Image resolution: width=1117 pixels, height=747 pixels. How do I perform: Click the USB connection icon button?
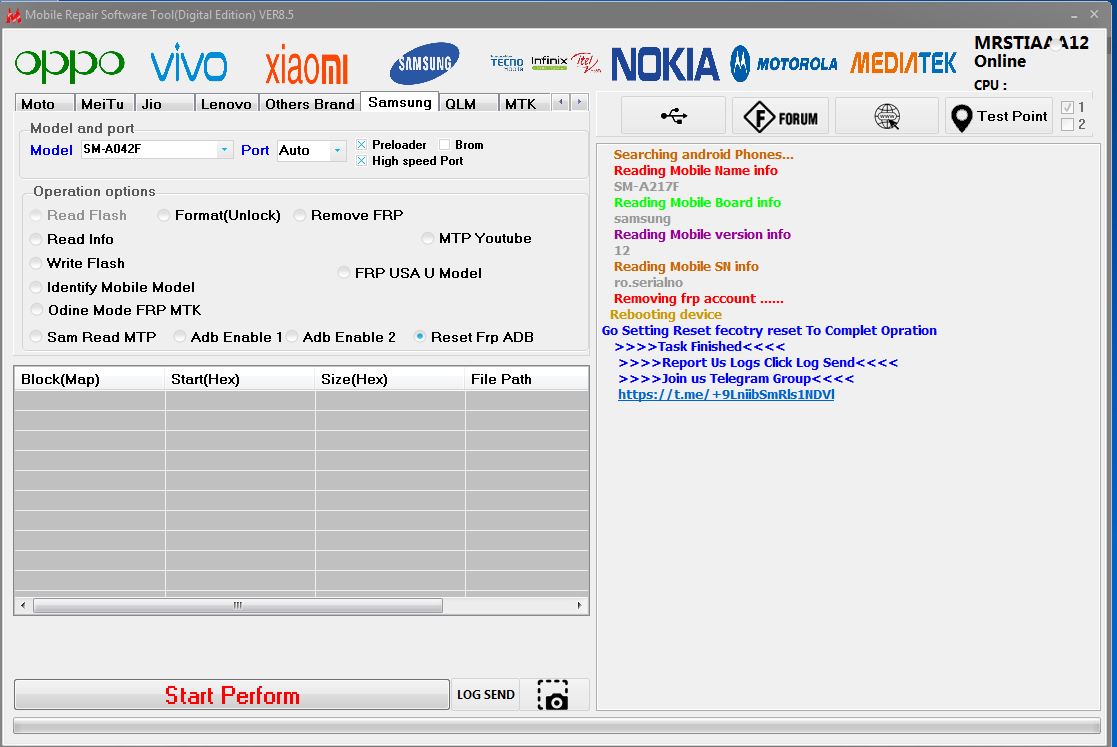click(x=672, y=115)
